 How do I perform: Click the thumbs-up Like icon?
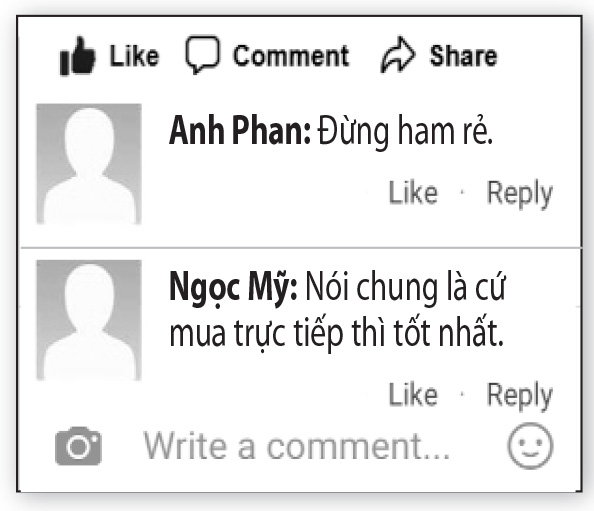point(77,56)
